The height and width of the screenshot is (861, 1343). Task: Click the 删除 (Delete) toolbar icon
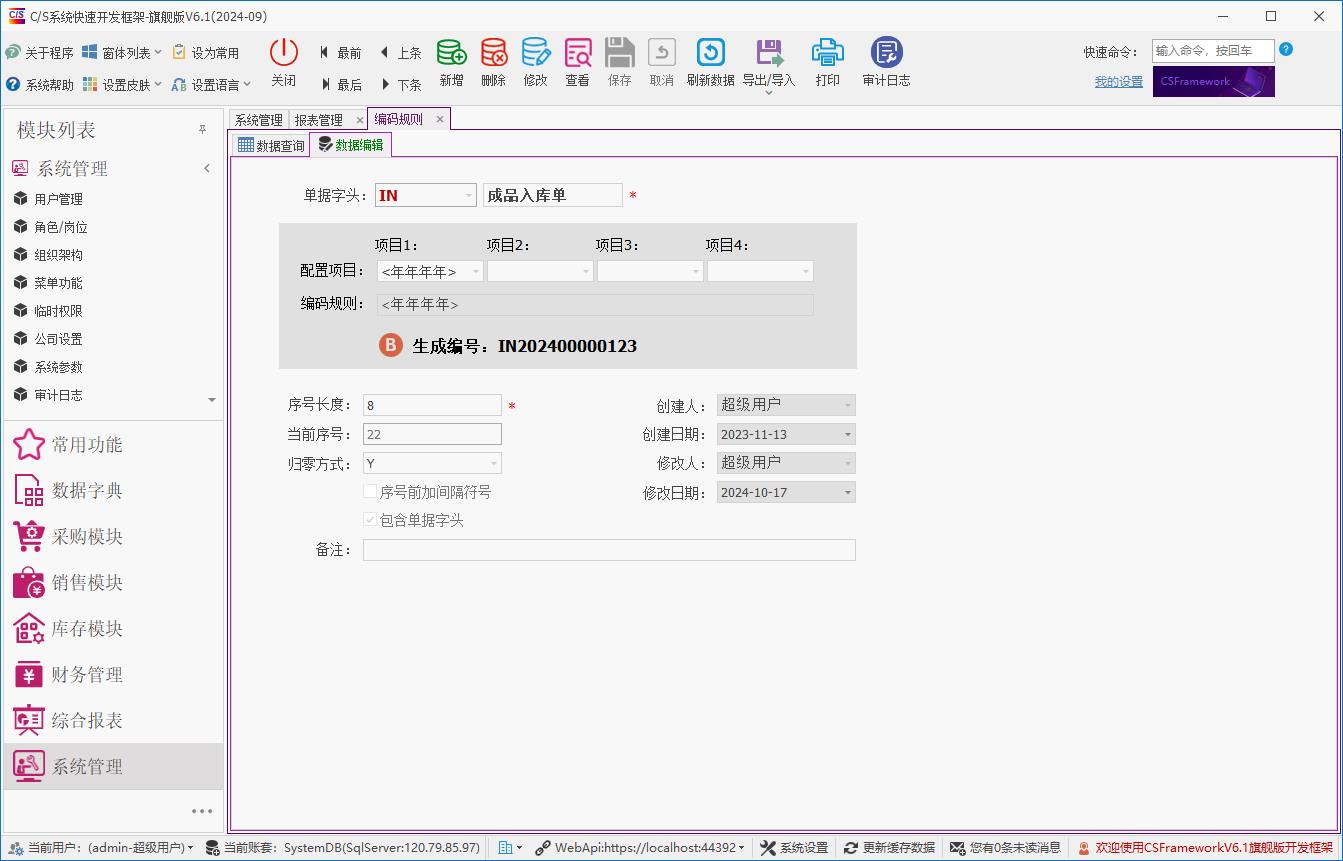pos(493,62)
